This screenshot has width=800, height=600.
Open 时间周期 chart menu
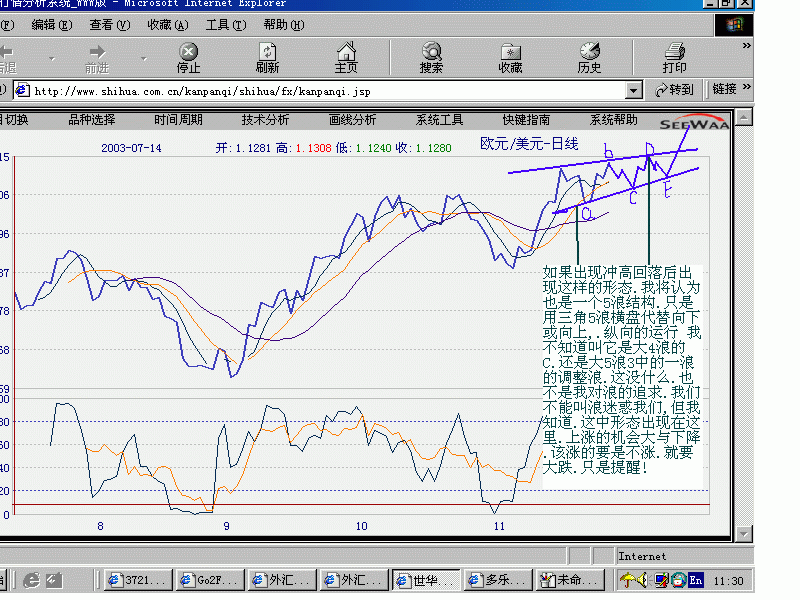coord(179,120)
